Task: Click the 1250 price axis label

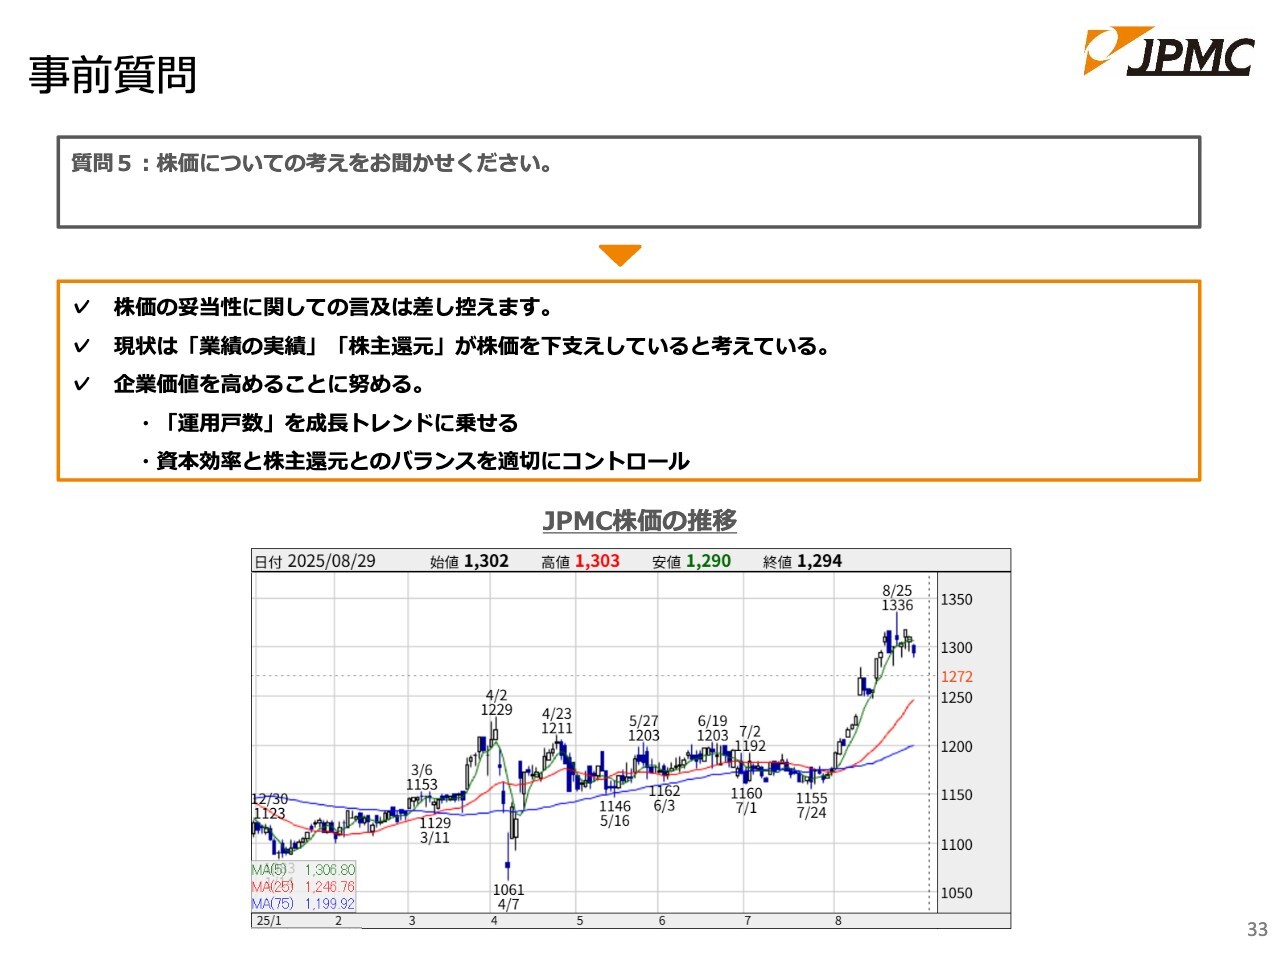Action: (956, 697)
